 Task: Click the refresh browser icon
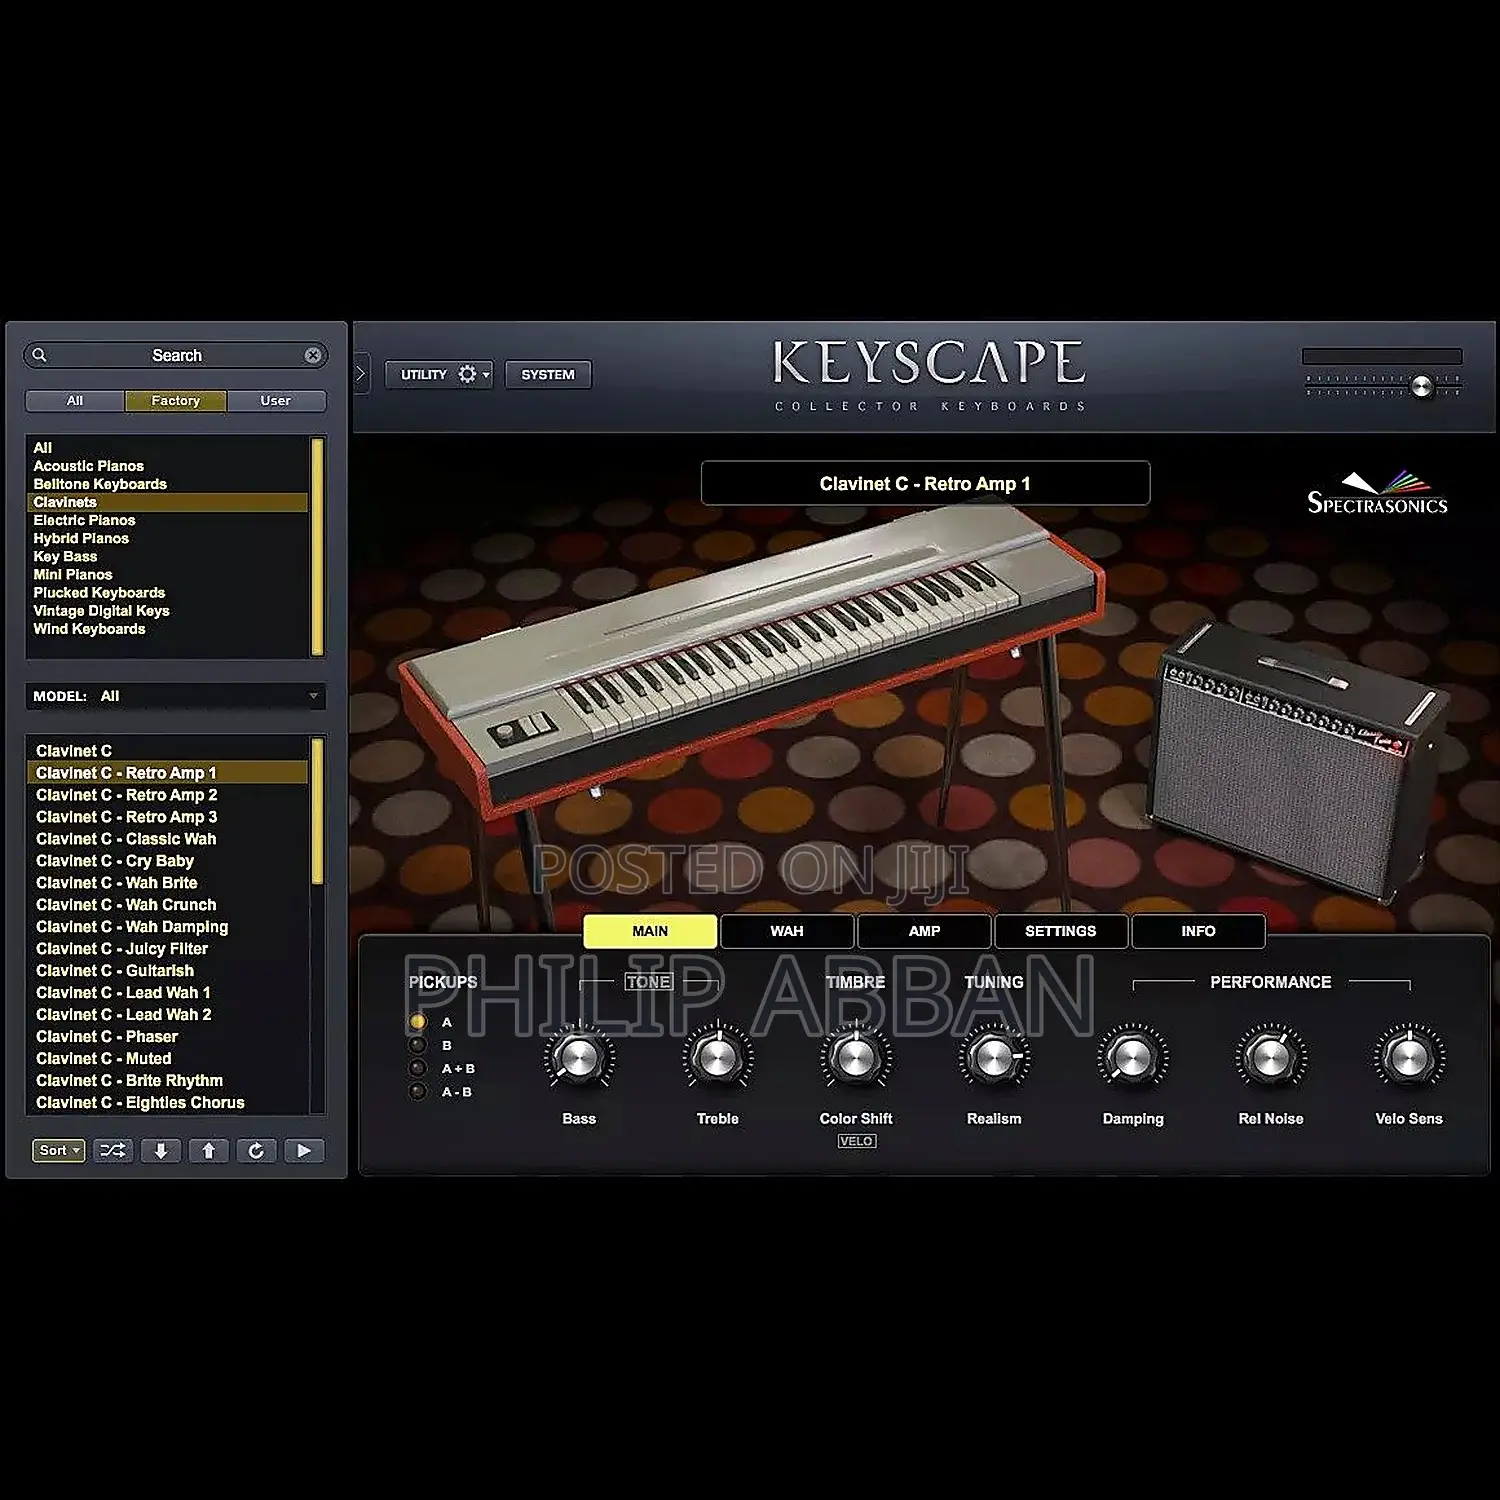click(256, 1151)
